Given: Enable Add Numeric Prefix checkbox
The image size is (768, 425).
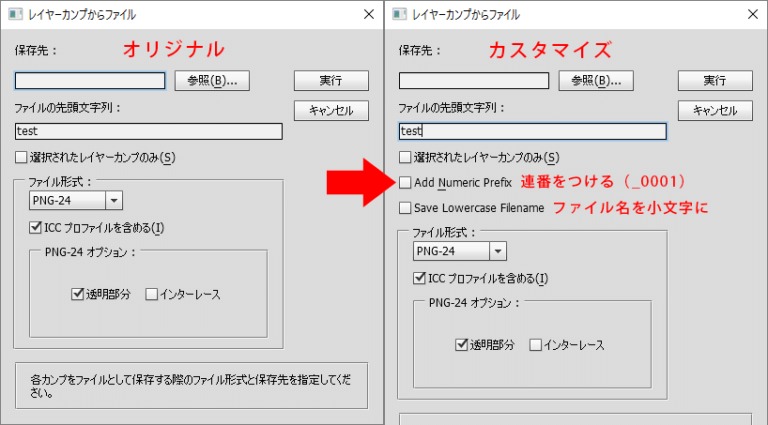Looking at the screenshot, I should point(405,183).
